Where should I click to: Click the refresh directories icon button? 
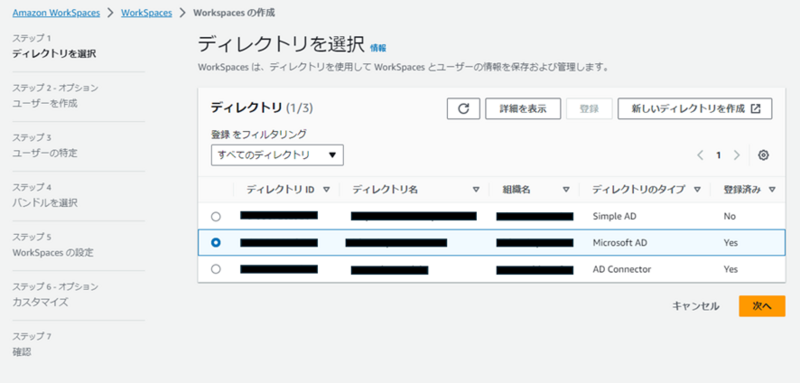pos(463,109)
